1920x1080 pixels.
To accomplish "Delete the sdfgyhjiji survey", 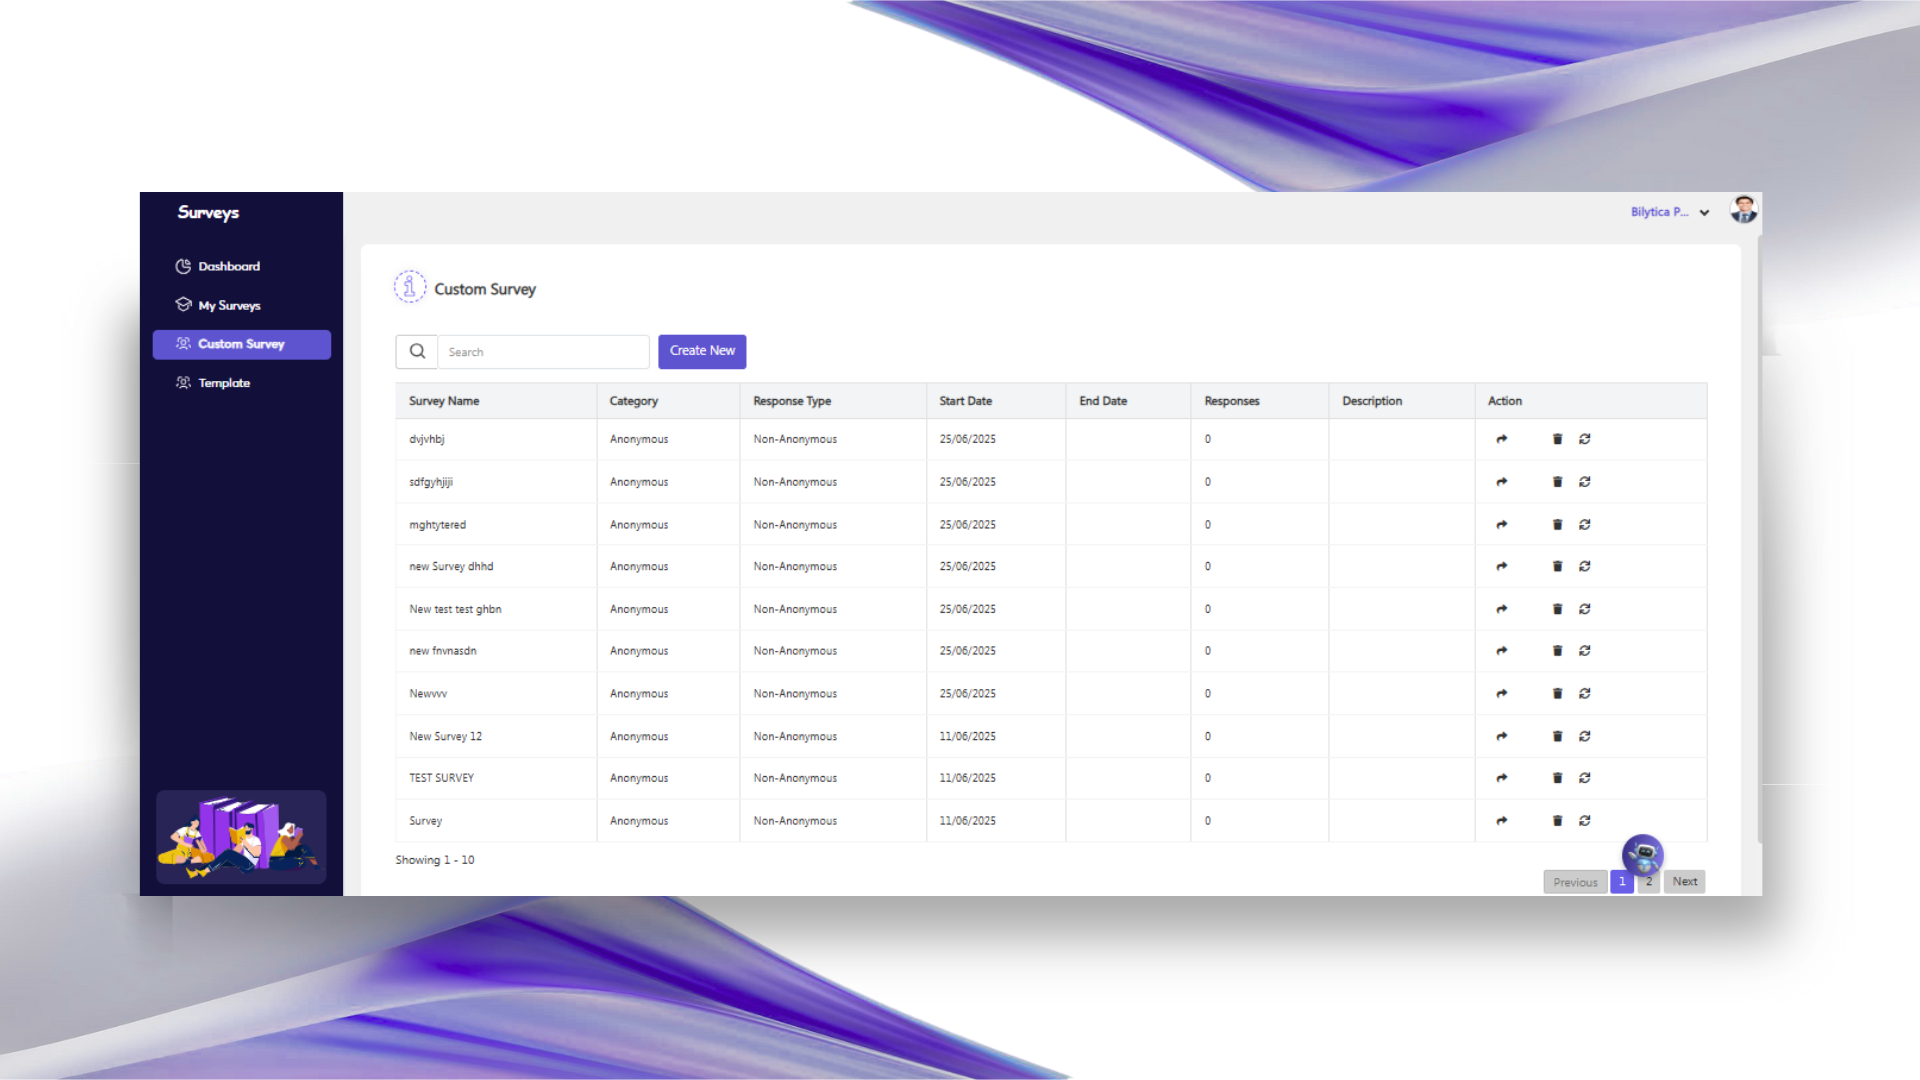I will [1557, 482].
